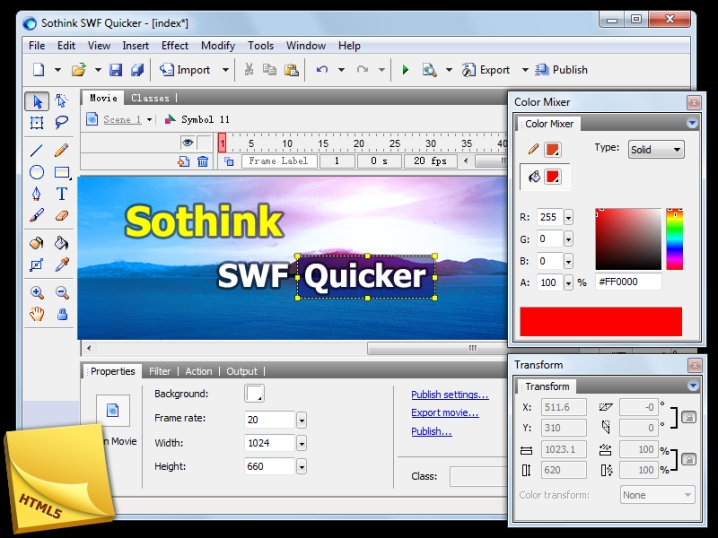Select the Text tool

pos(61,194)
